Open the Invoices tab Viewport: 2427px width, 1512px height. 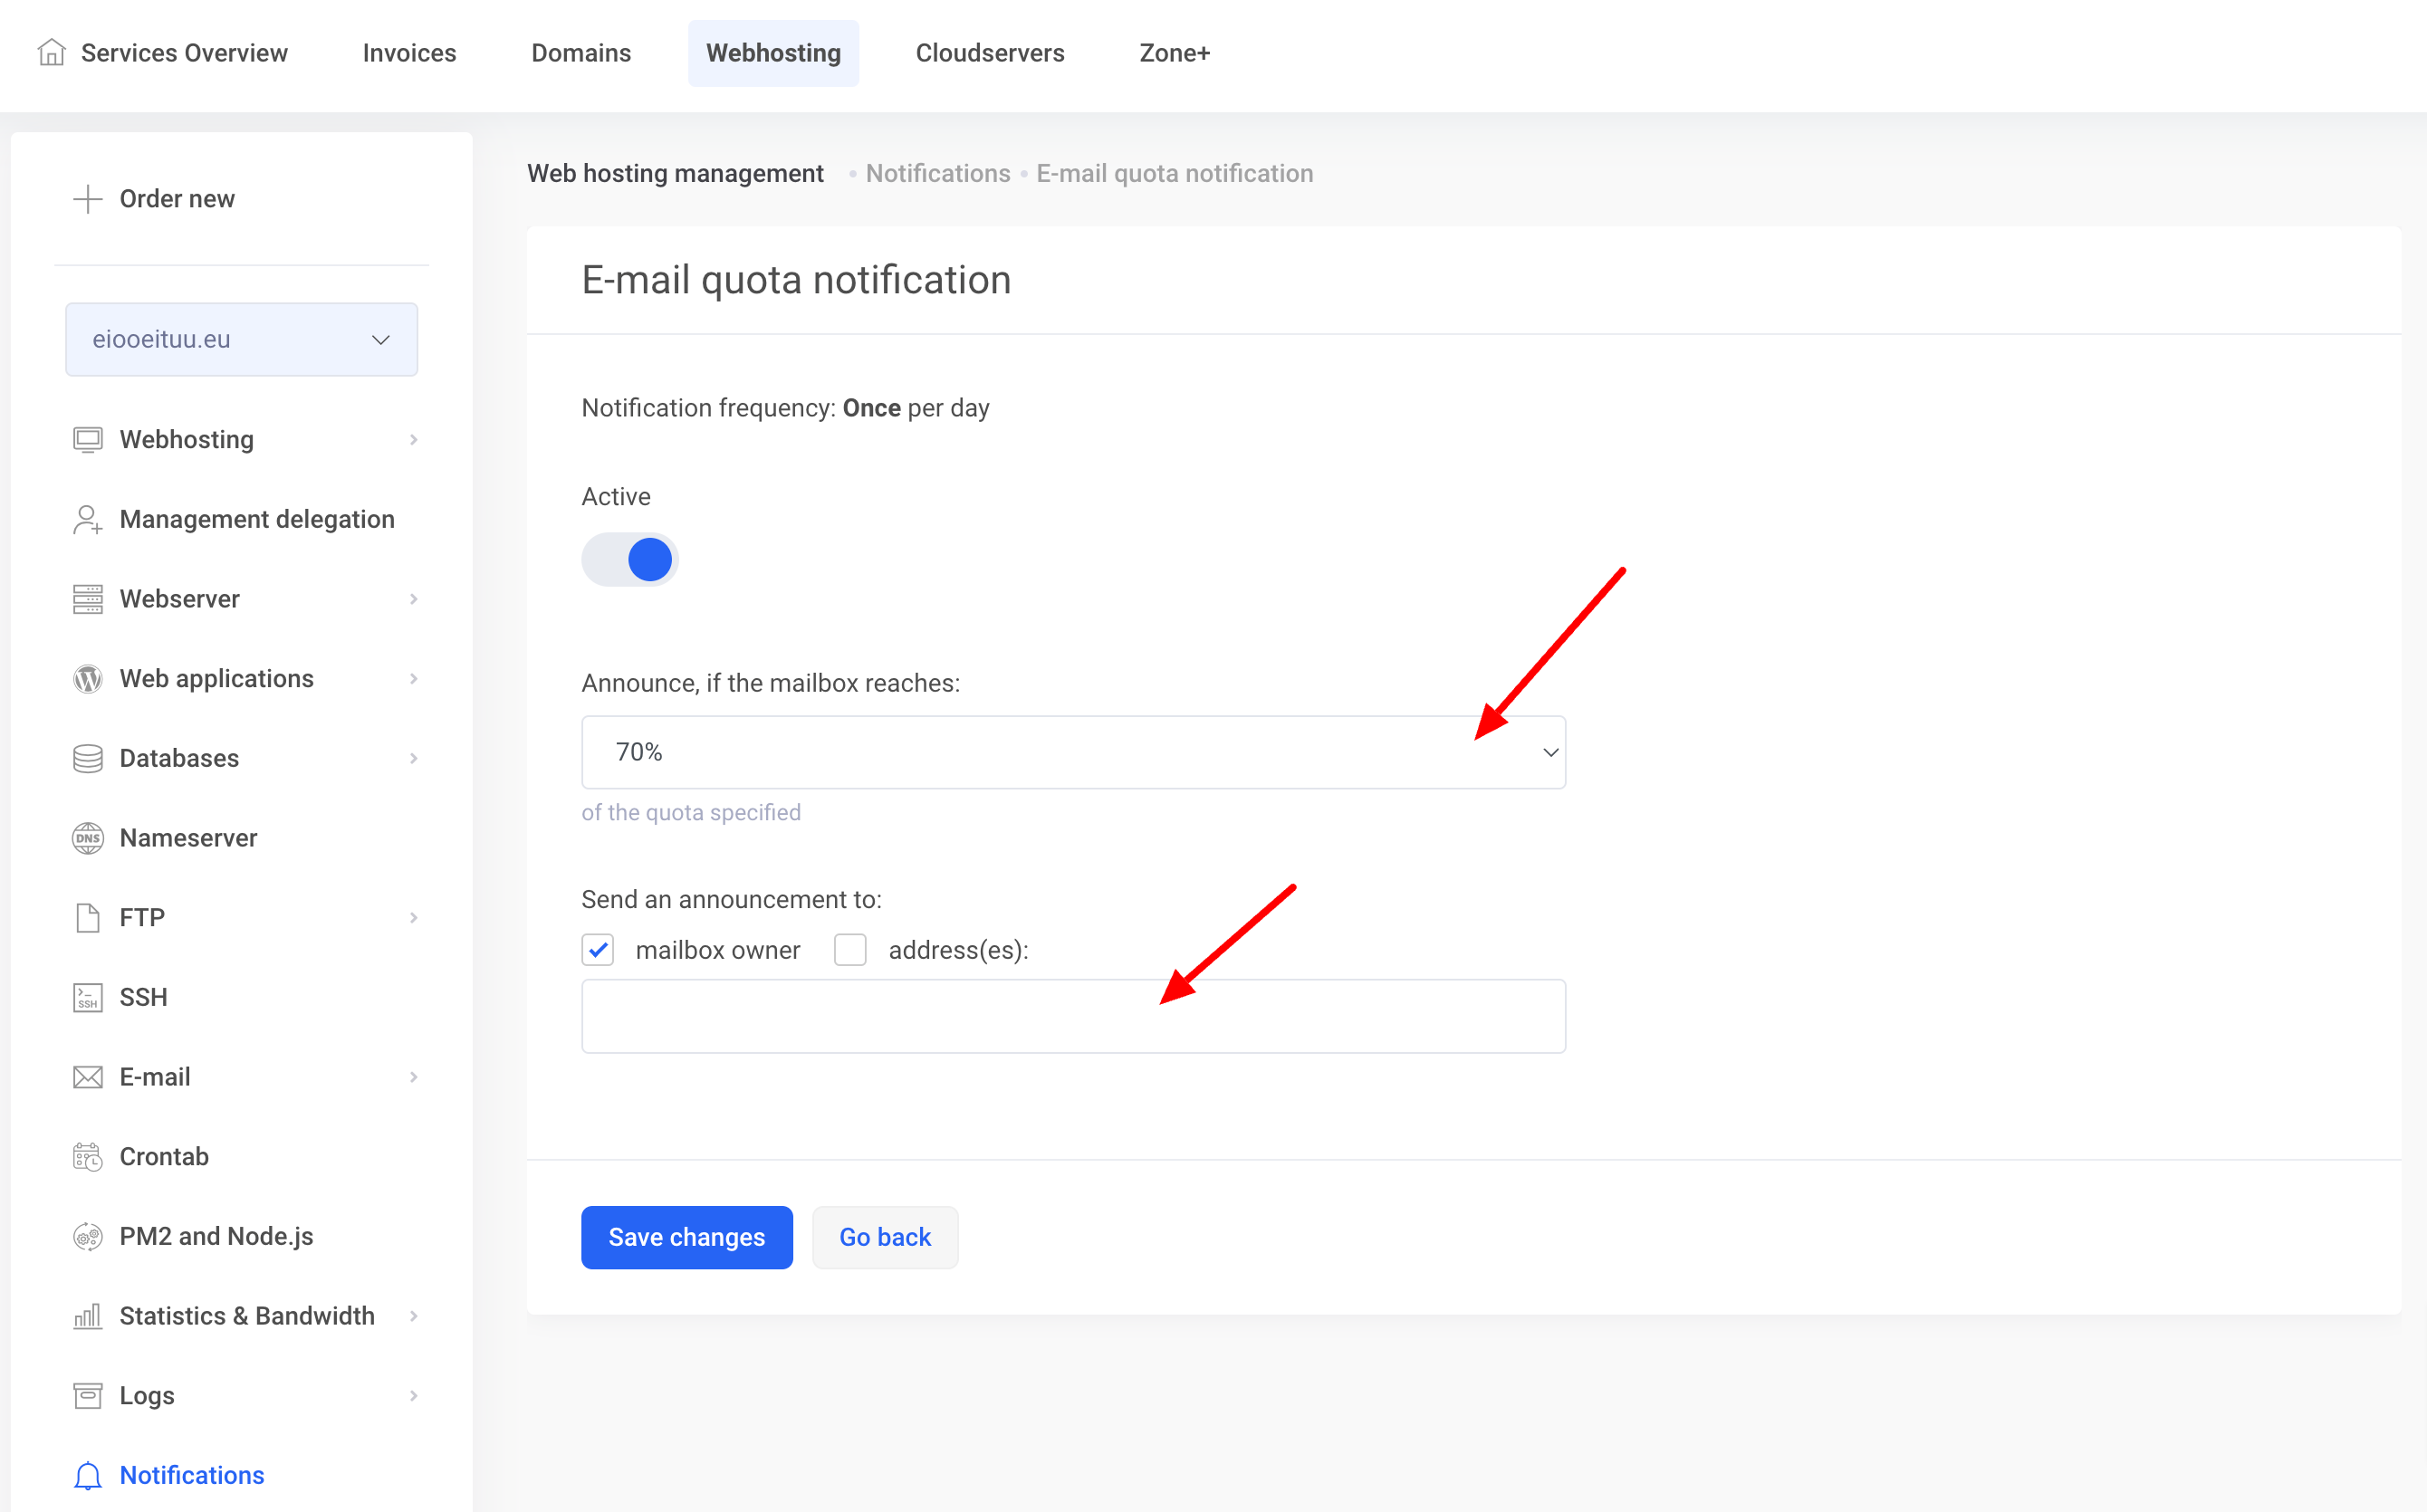point(409,53)
